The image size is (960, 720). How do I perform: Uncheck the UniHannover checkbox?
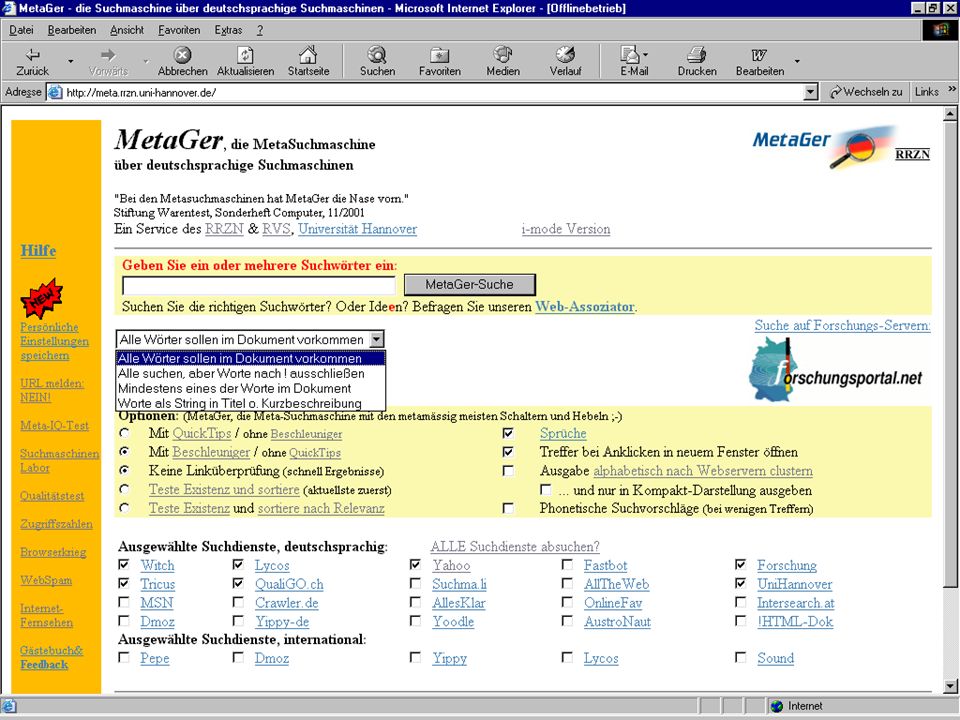pyautogui.click(x=740, y=583)
